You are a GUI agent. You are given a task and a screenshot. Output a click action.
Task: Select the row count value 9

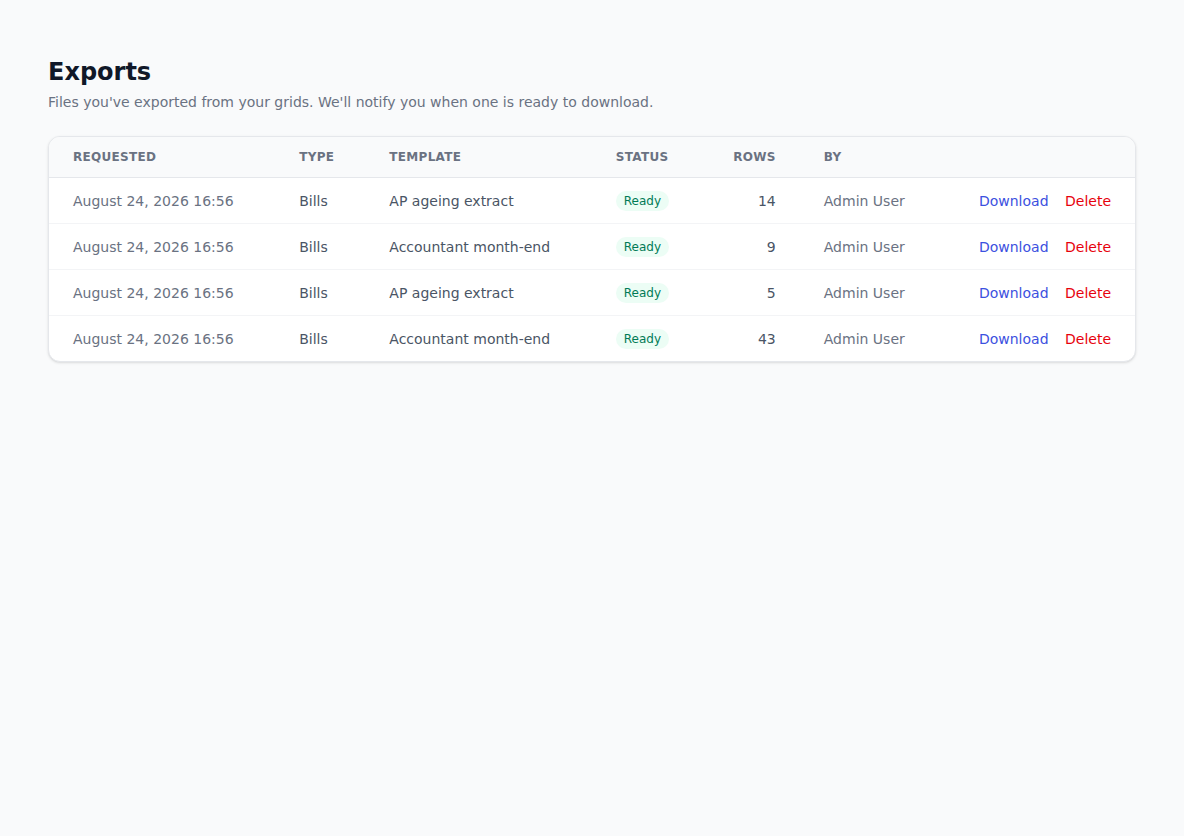(771, 247)
